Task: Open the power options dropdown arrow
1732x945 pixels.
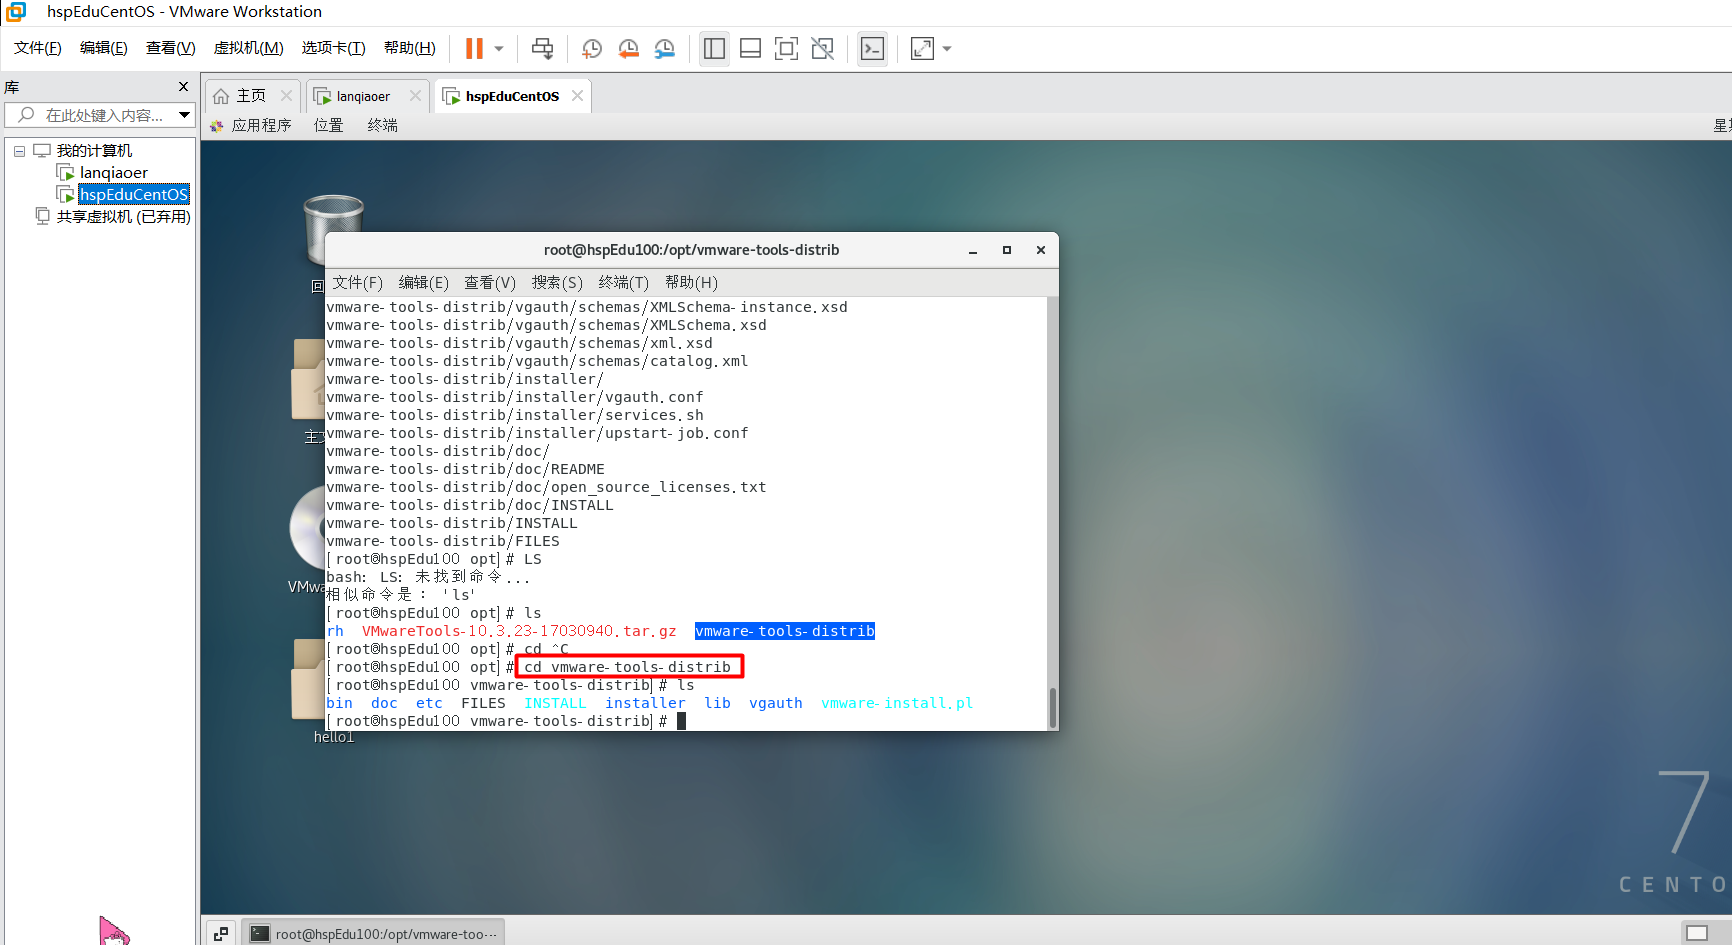Action: pos(499,48)
